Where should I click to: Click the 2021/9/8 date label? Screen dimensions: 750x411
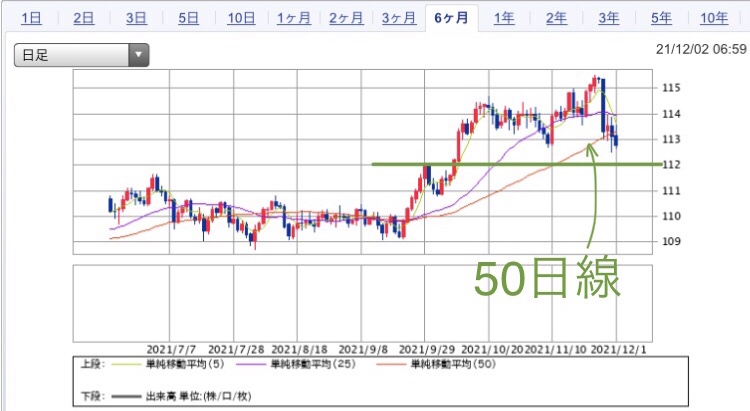pyautogui.click(x=363, y=350)
